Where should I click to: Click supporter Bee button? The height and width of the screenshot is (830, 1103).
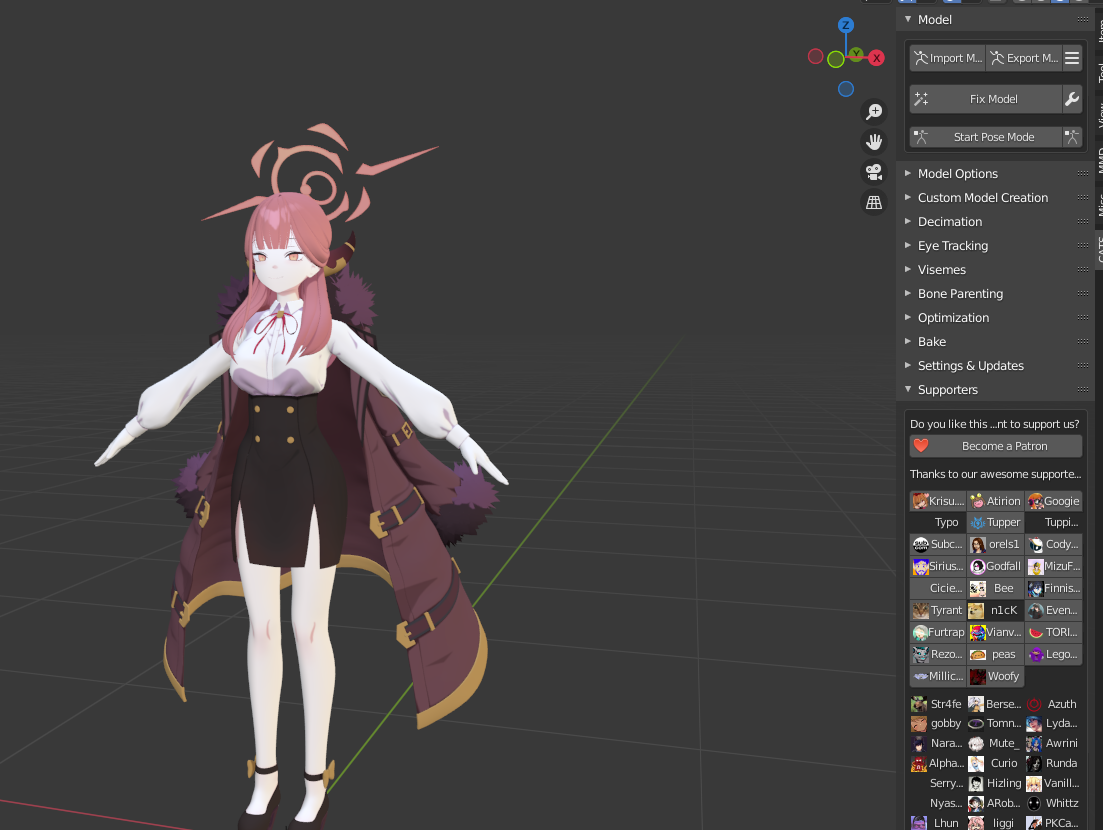pos(995,588)
